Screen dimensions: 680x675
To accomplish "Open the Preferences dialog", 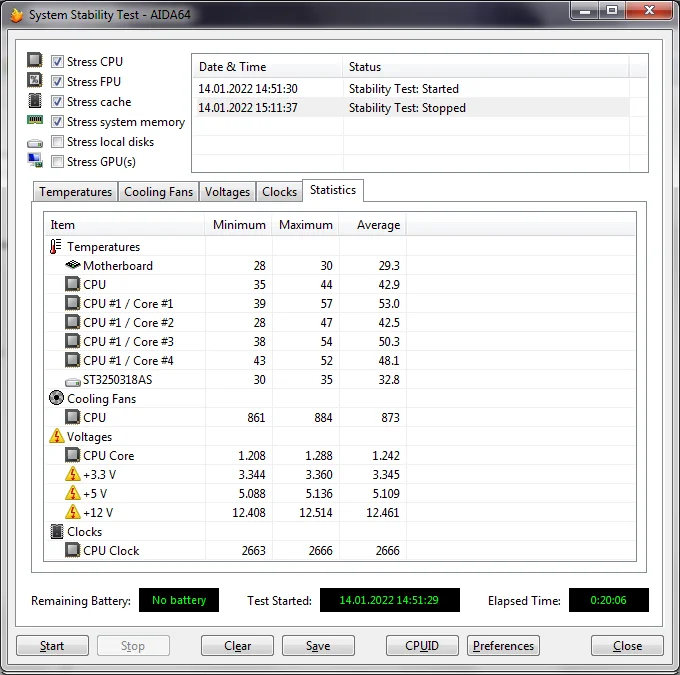I will tap(503, 646).
